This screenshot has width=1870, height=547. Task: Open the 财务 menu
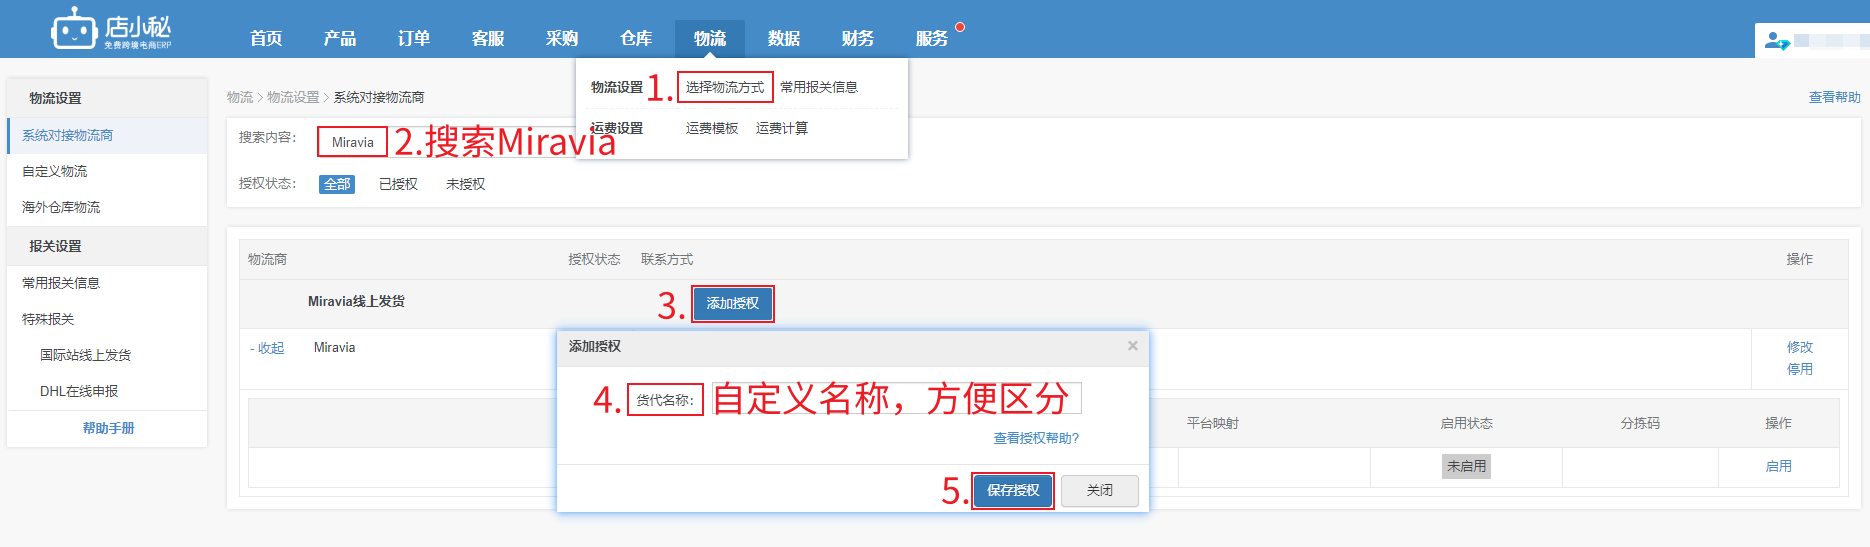coord(858,38)
